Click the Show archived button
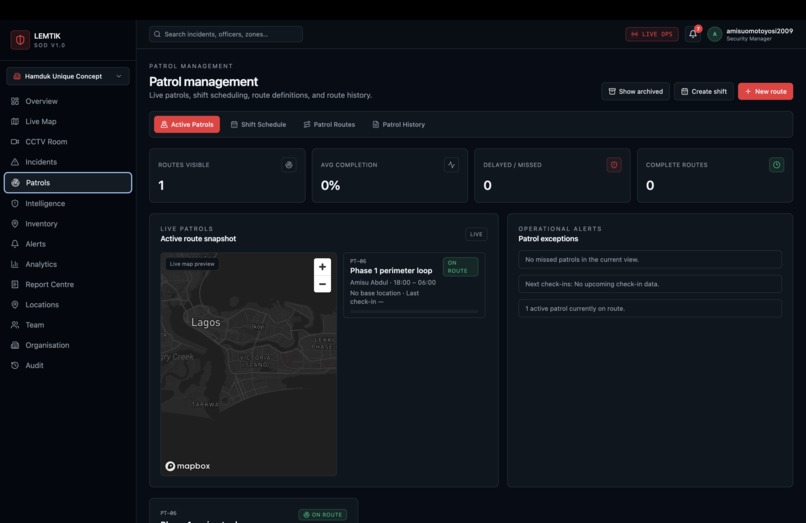The height and width of the screenshot is (523, 806). [635, 92]
